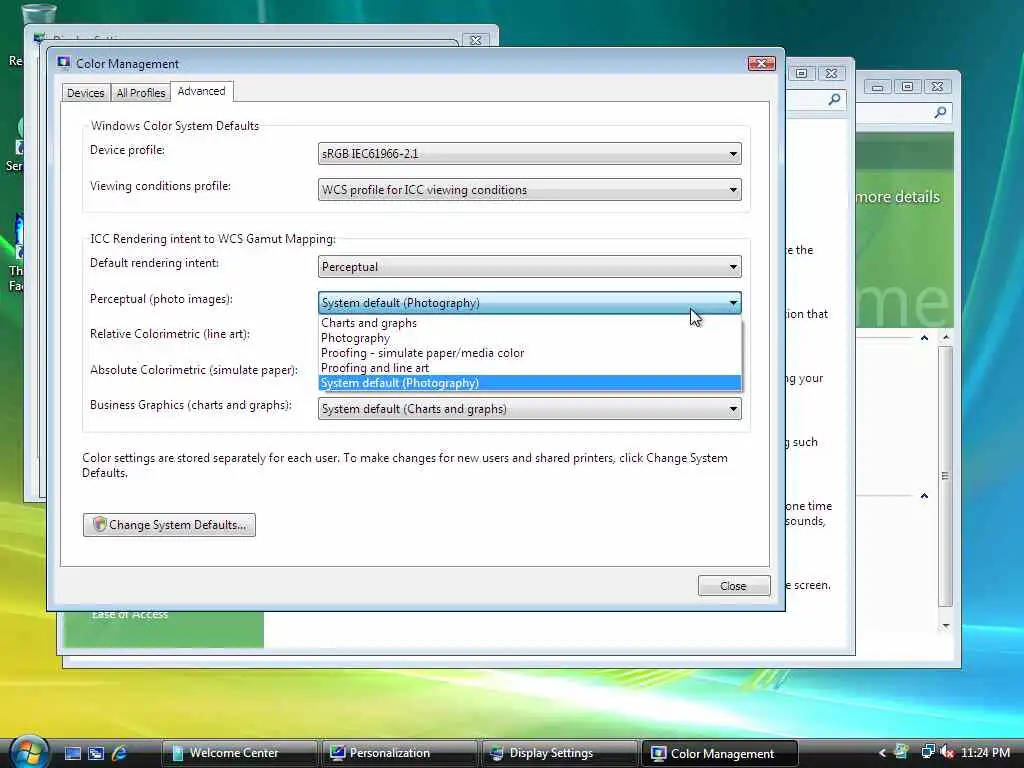Choose Proofing and line art option
1024x768 pixels.
tap(530, 368)
